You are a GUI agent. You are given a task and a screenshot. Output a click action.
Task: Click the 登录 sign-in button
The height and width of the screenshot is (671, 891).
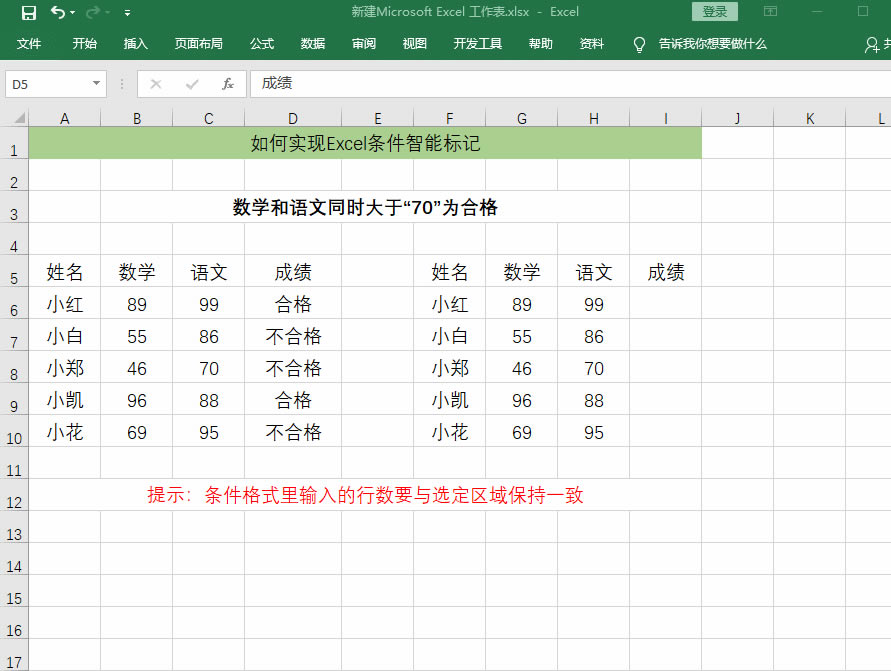pyautogui.click(x=715, y=12)
